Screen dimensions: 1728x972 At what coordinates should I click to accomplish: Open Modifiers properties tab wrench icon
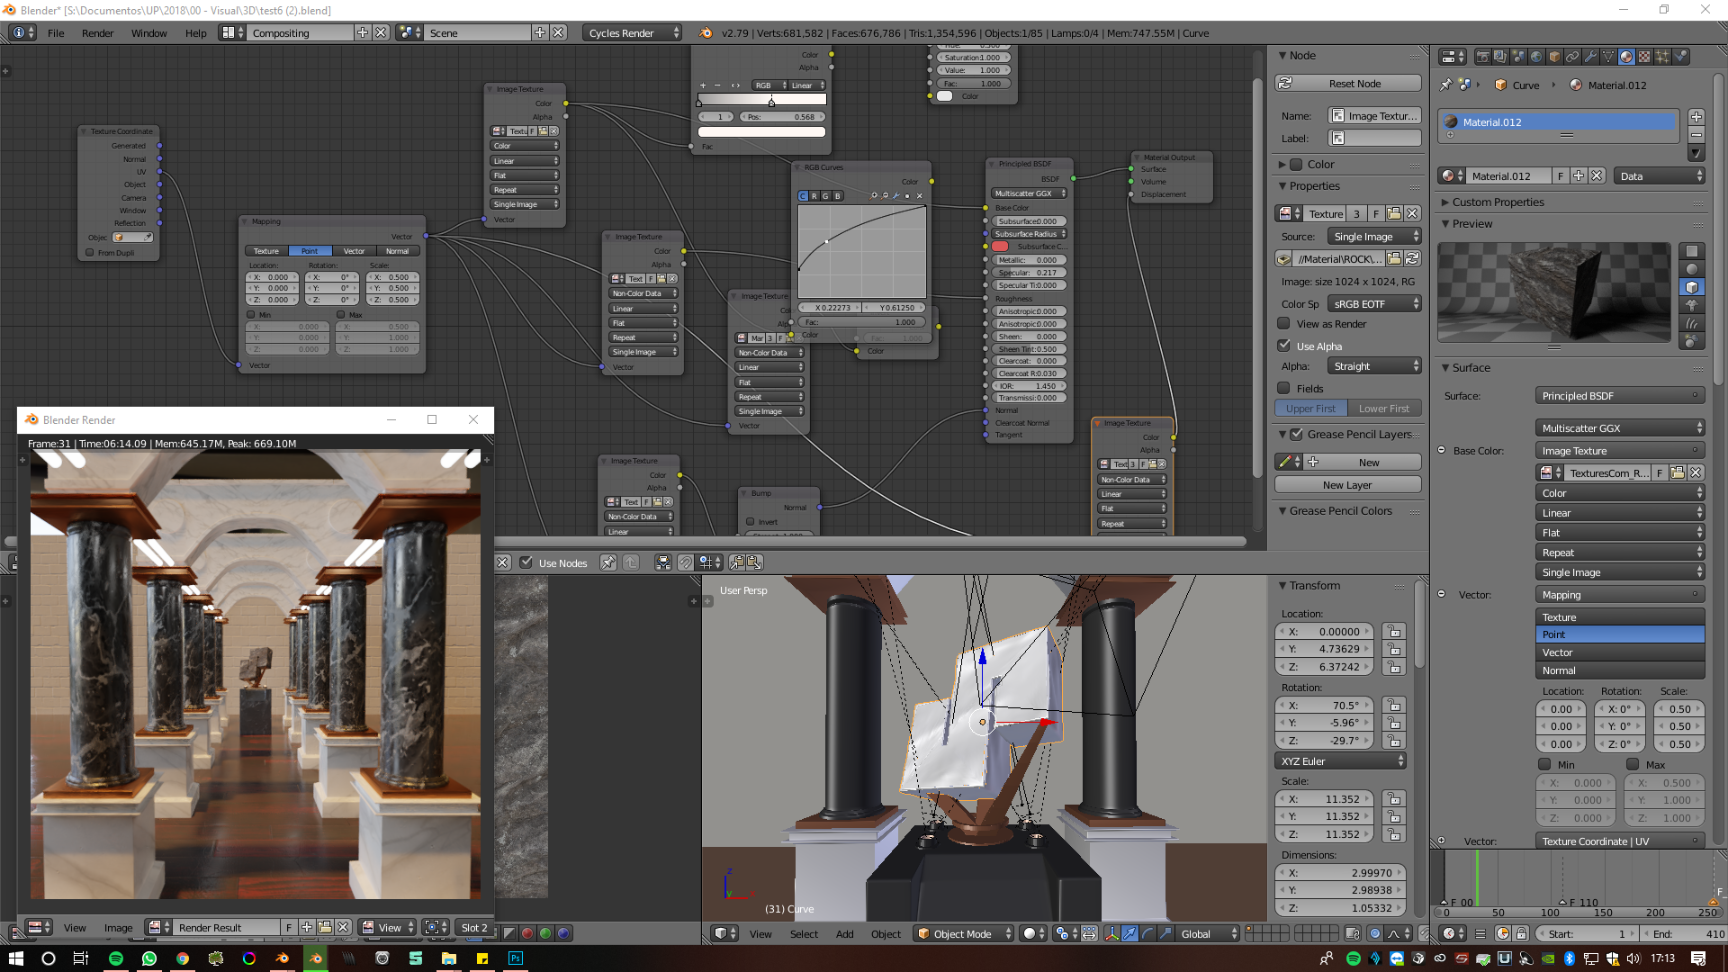tap(1590, 57)
